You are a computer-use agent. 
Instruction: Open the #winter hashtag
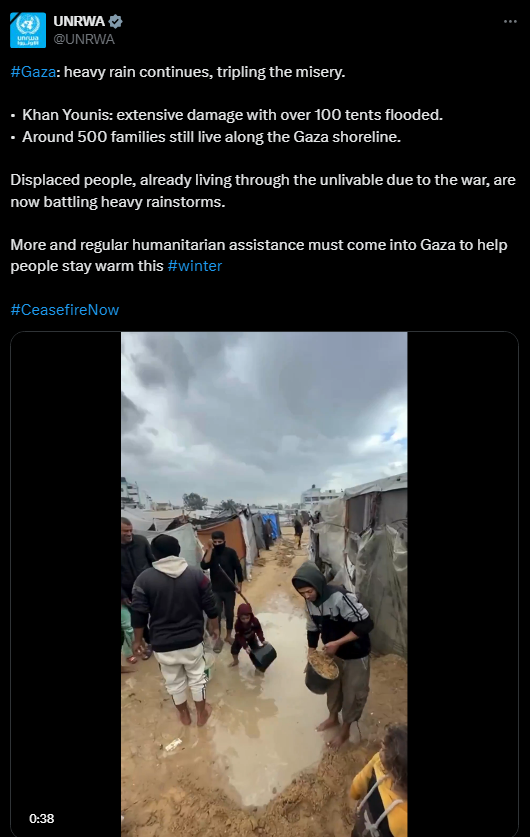coord(194,266)
